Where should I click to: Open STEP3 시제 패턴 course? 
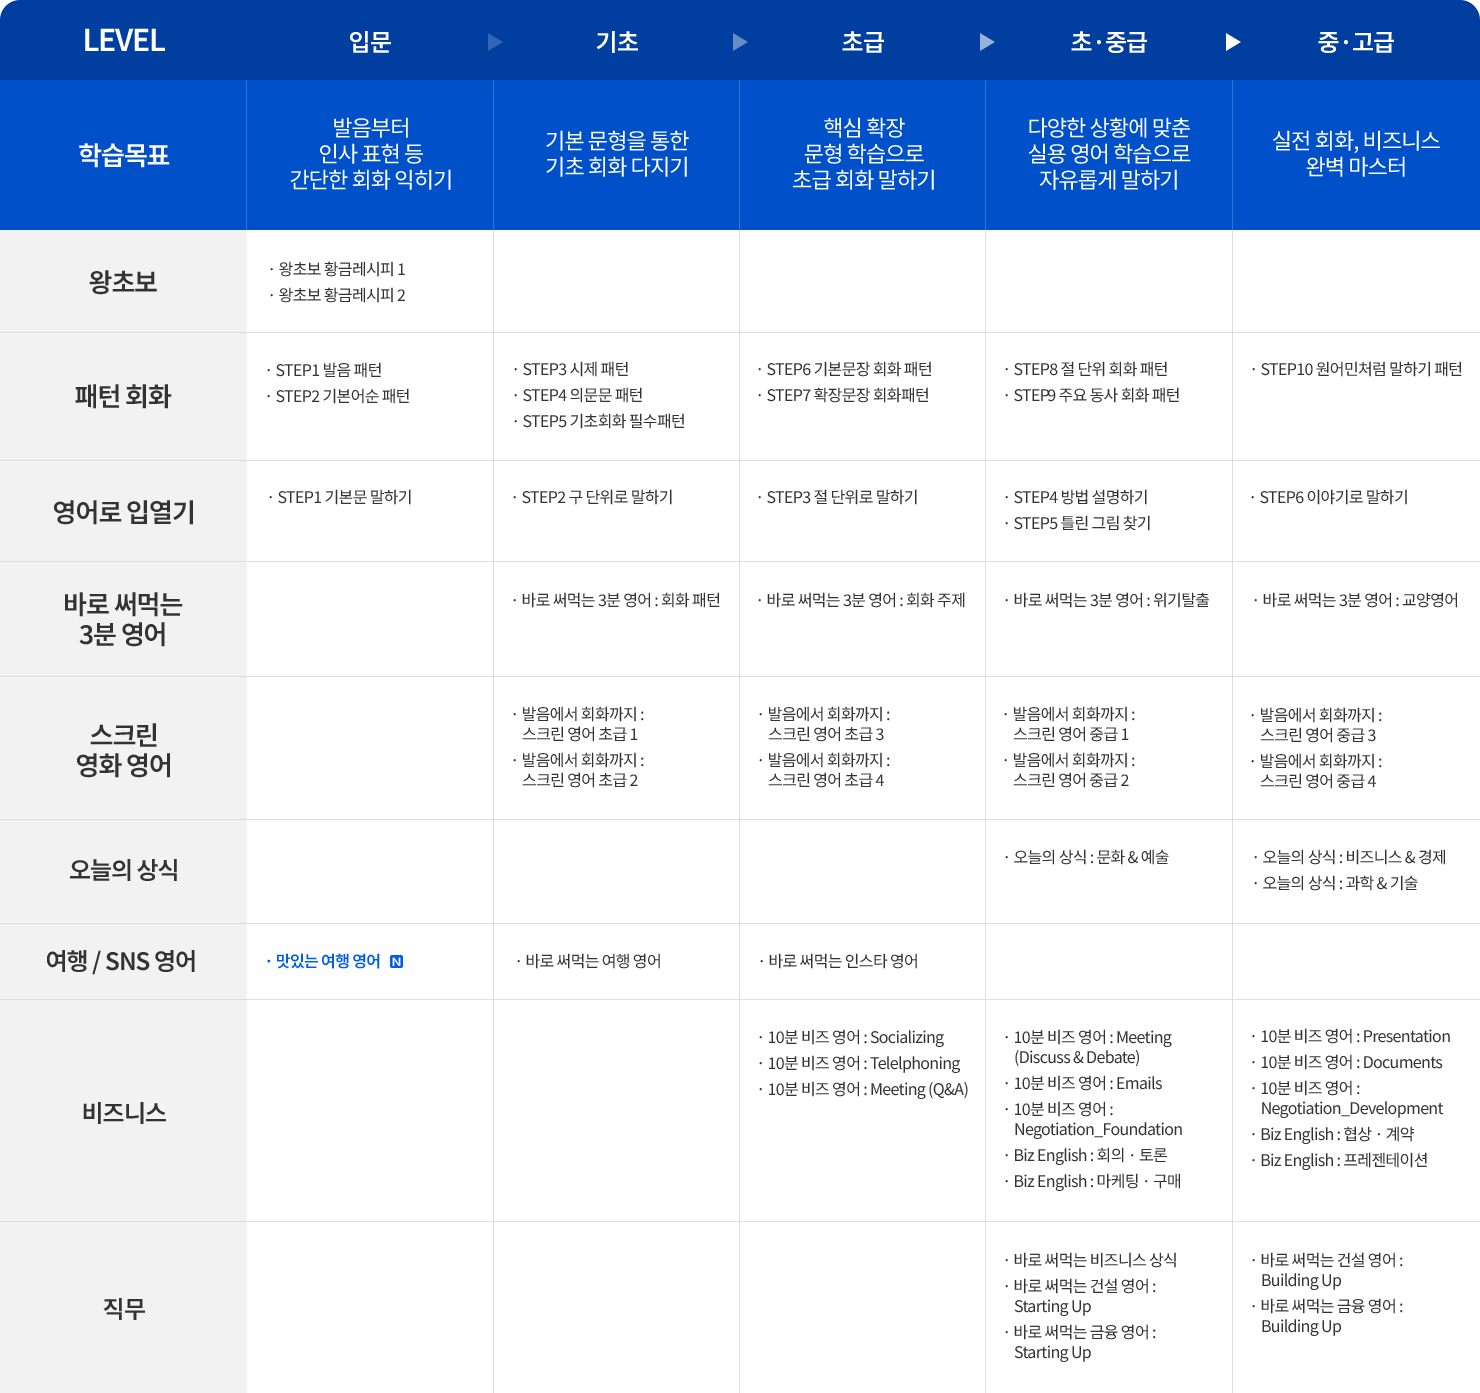coord(576,369)
